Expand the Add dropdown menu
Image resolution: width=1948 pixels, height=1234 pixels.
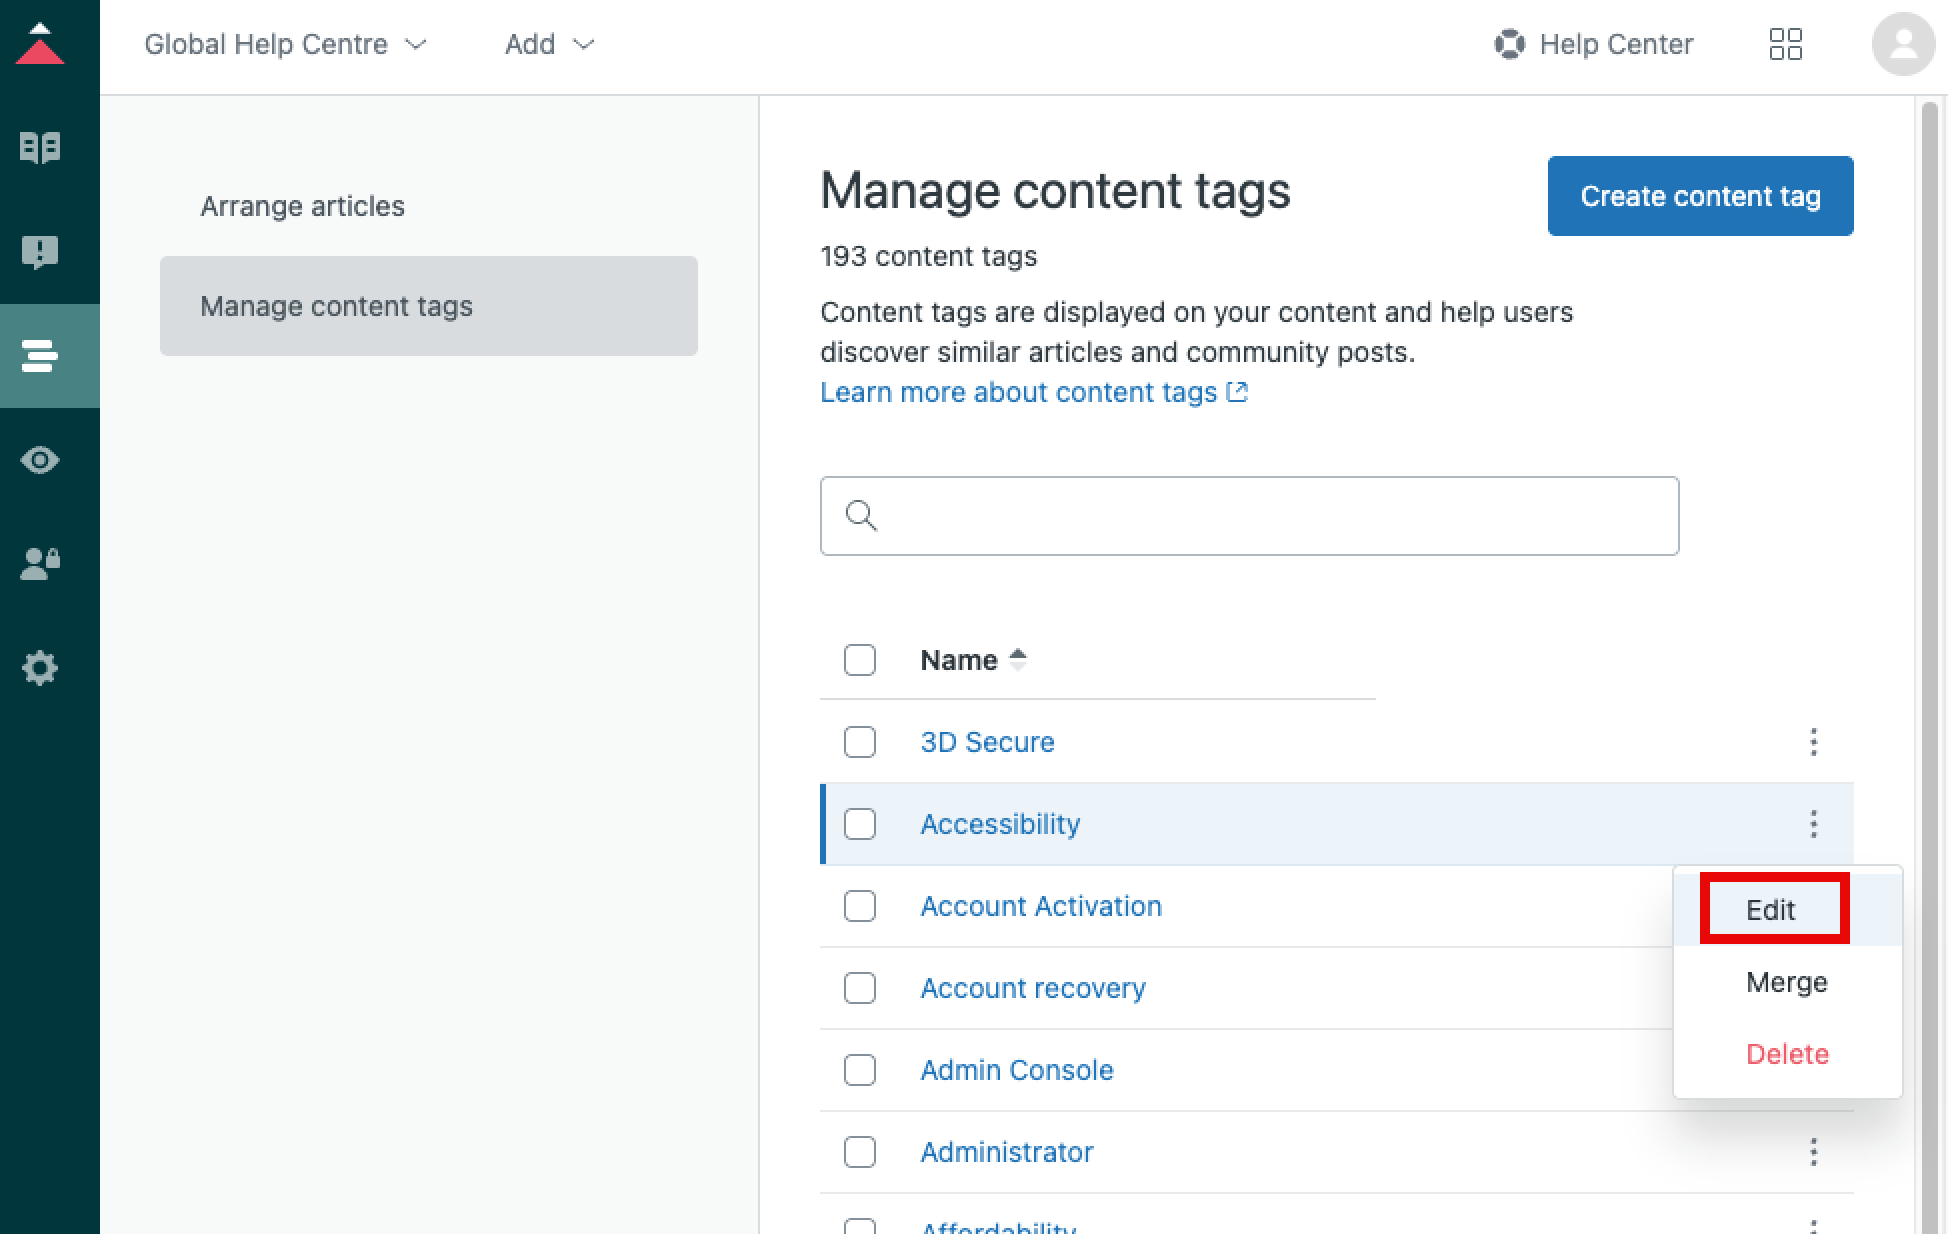coord(548,44)
